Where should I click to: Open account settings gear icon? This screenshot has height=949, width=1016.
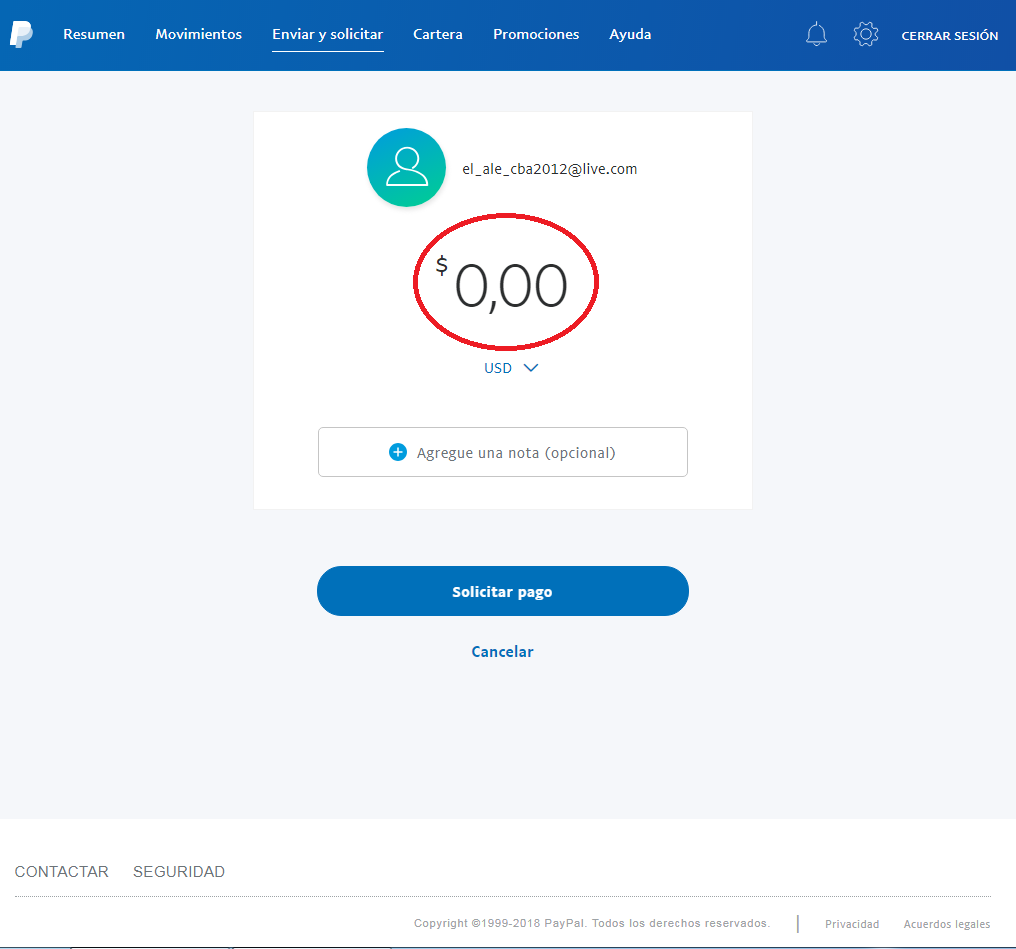coord(865,34)
